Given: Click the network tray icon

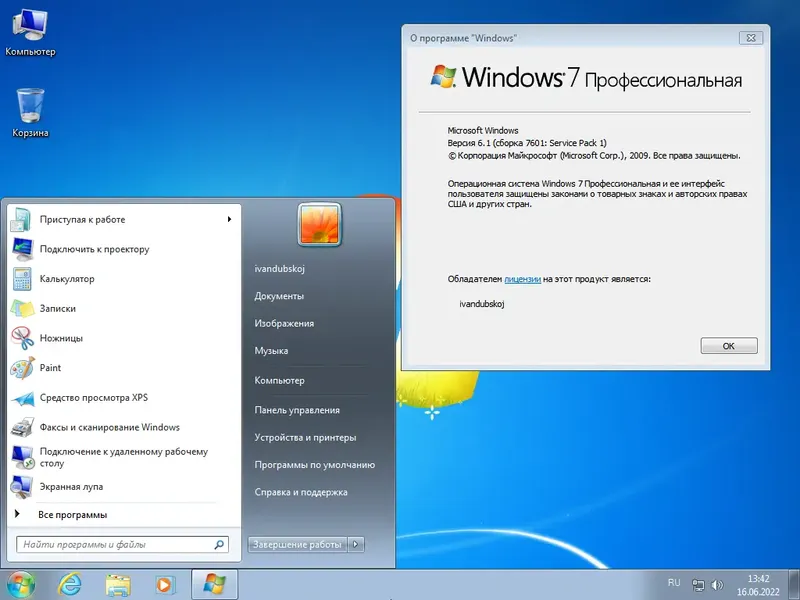Looking at the screenshot, I should [x=697, y=585].
